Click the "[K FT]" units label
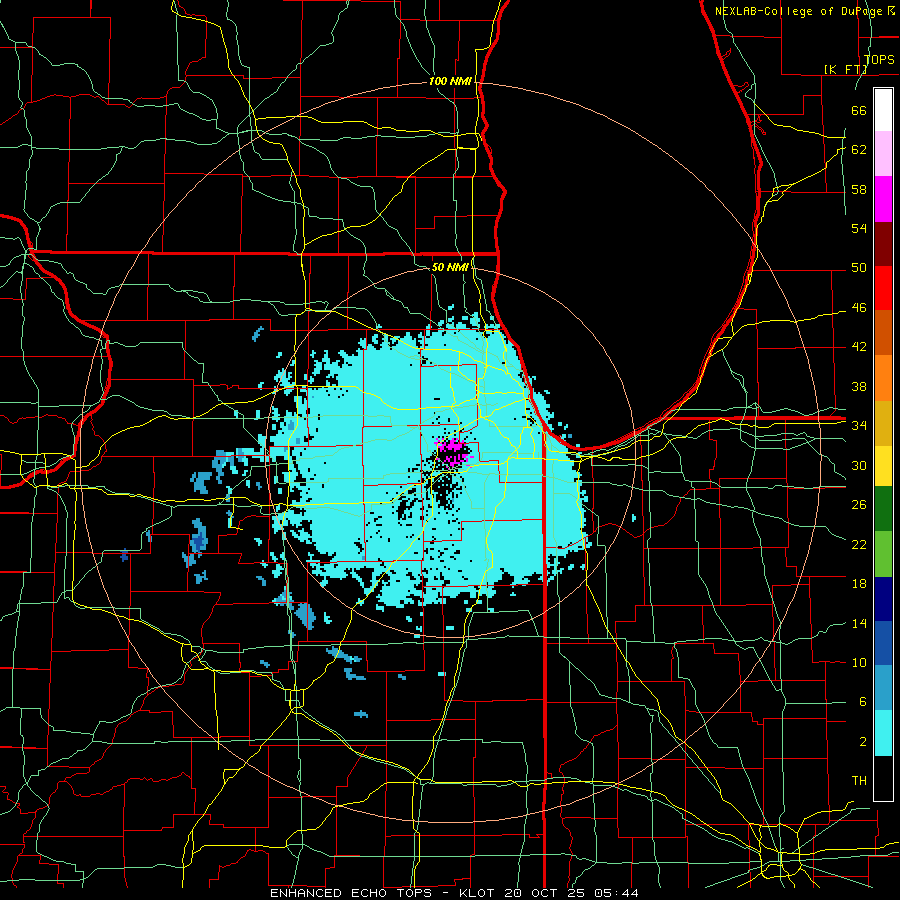Viewport: 900px width, 900px height. [845, 69]
